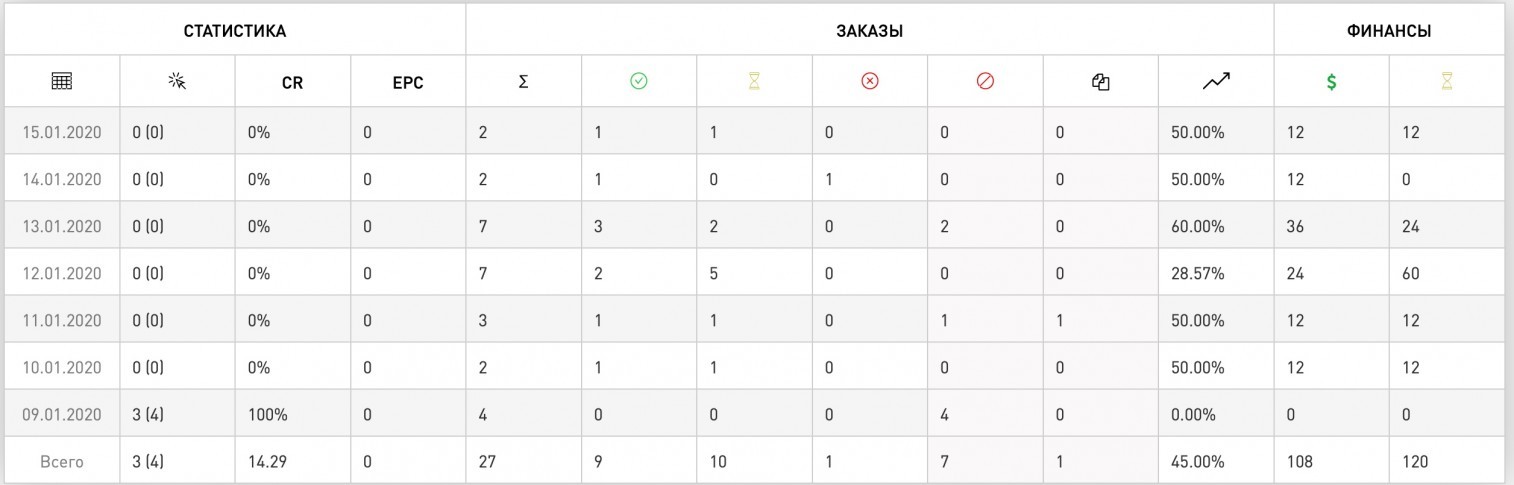Viewport: 1514px width, 485px height.
Task: Open the 15.01.2020 date row
Action: click(757, 132)
